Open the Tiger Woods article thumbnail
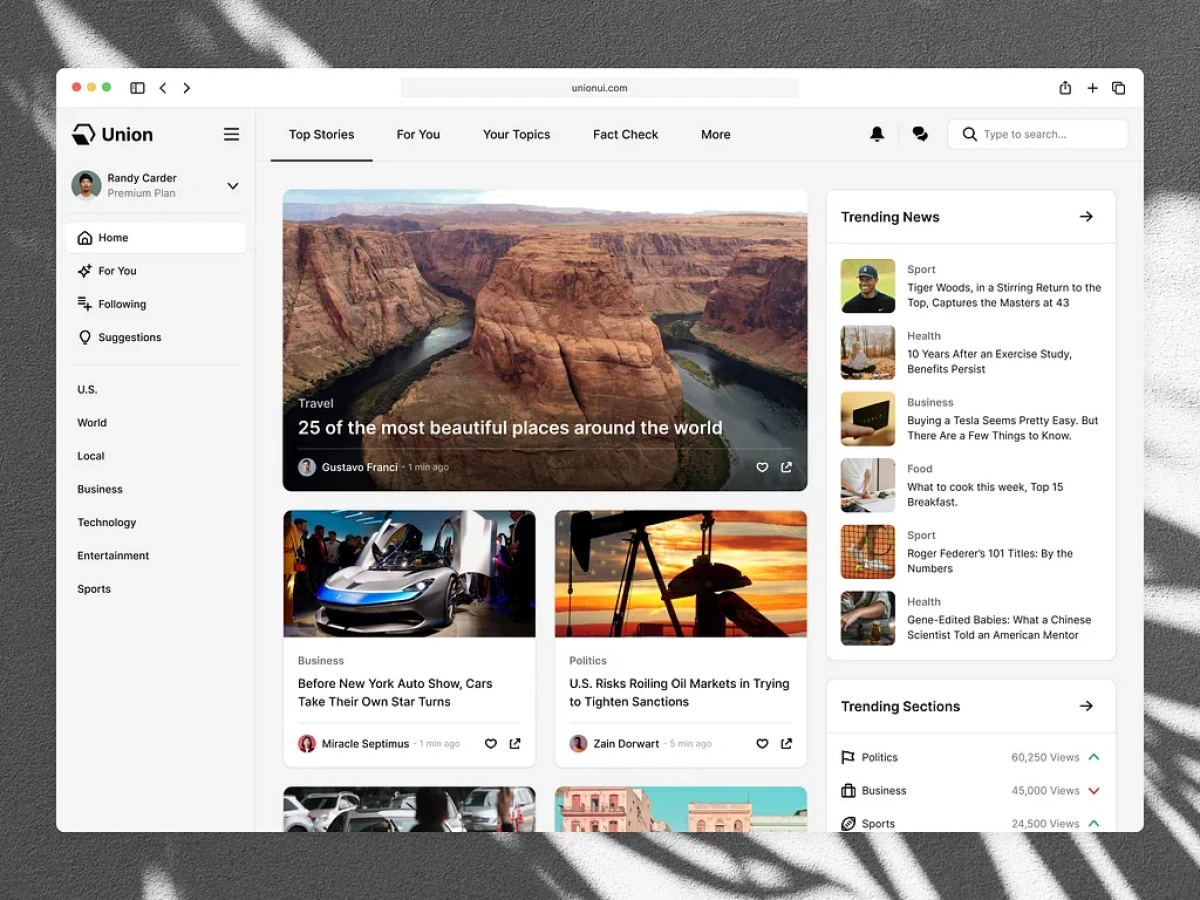Image resolution: width=1200 pixels, height=900 pixels. 867,286
